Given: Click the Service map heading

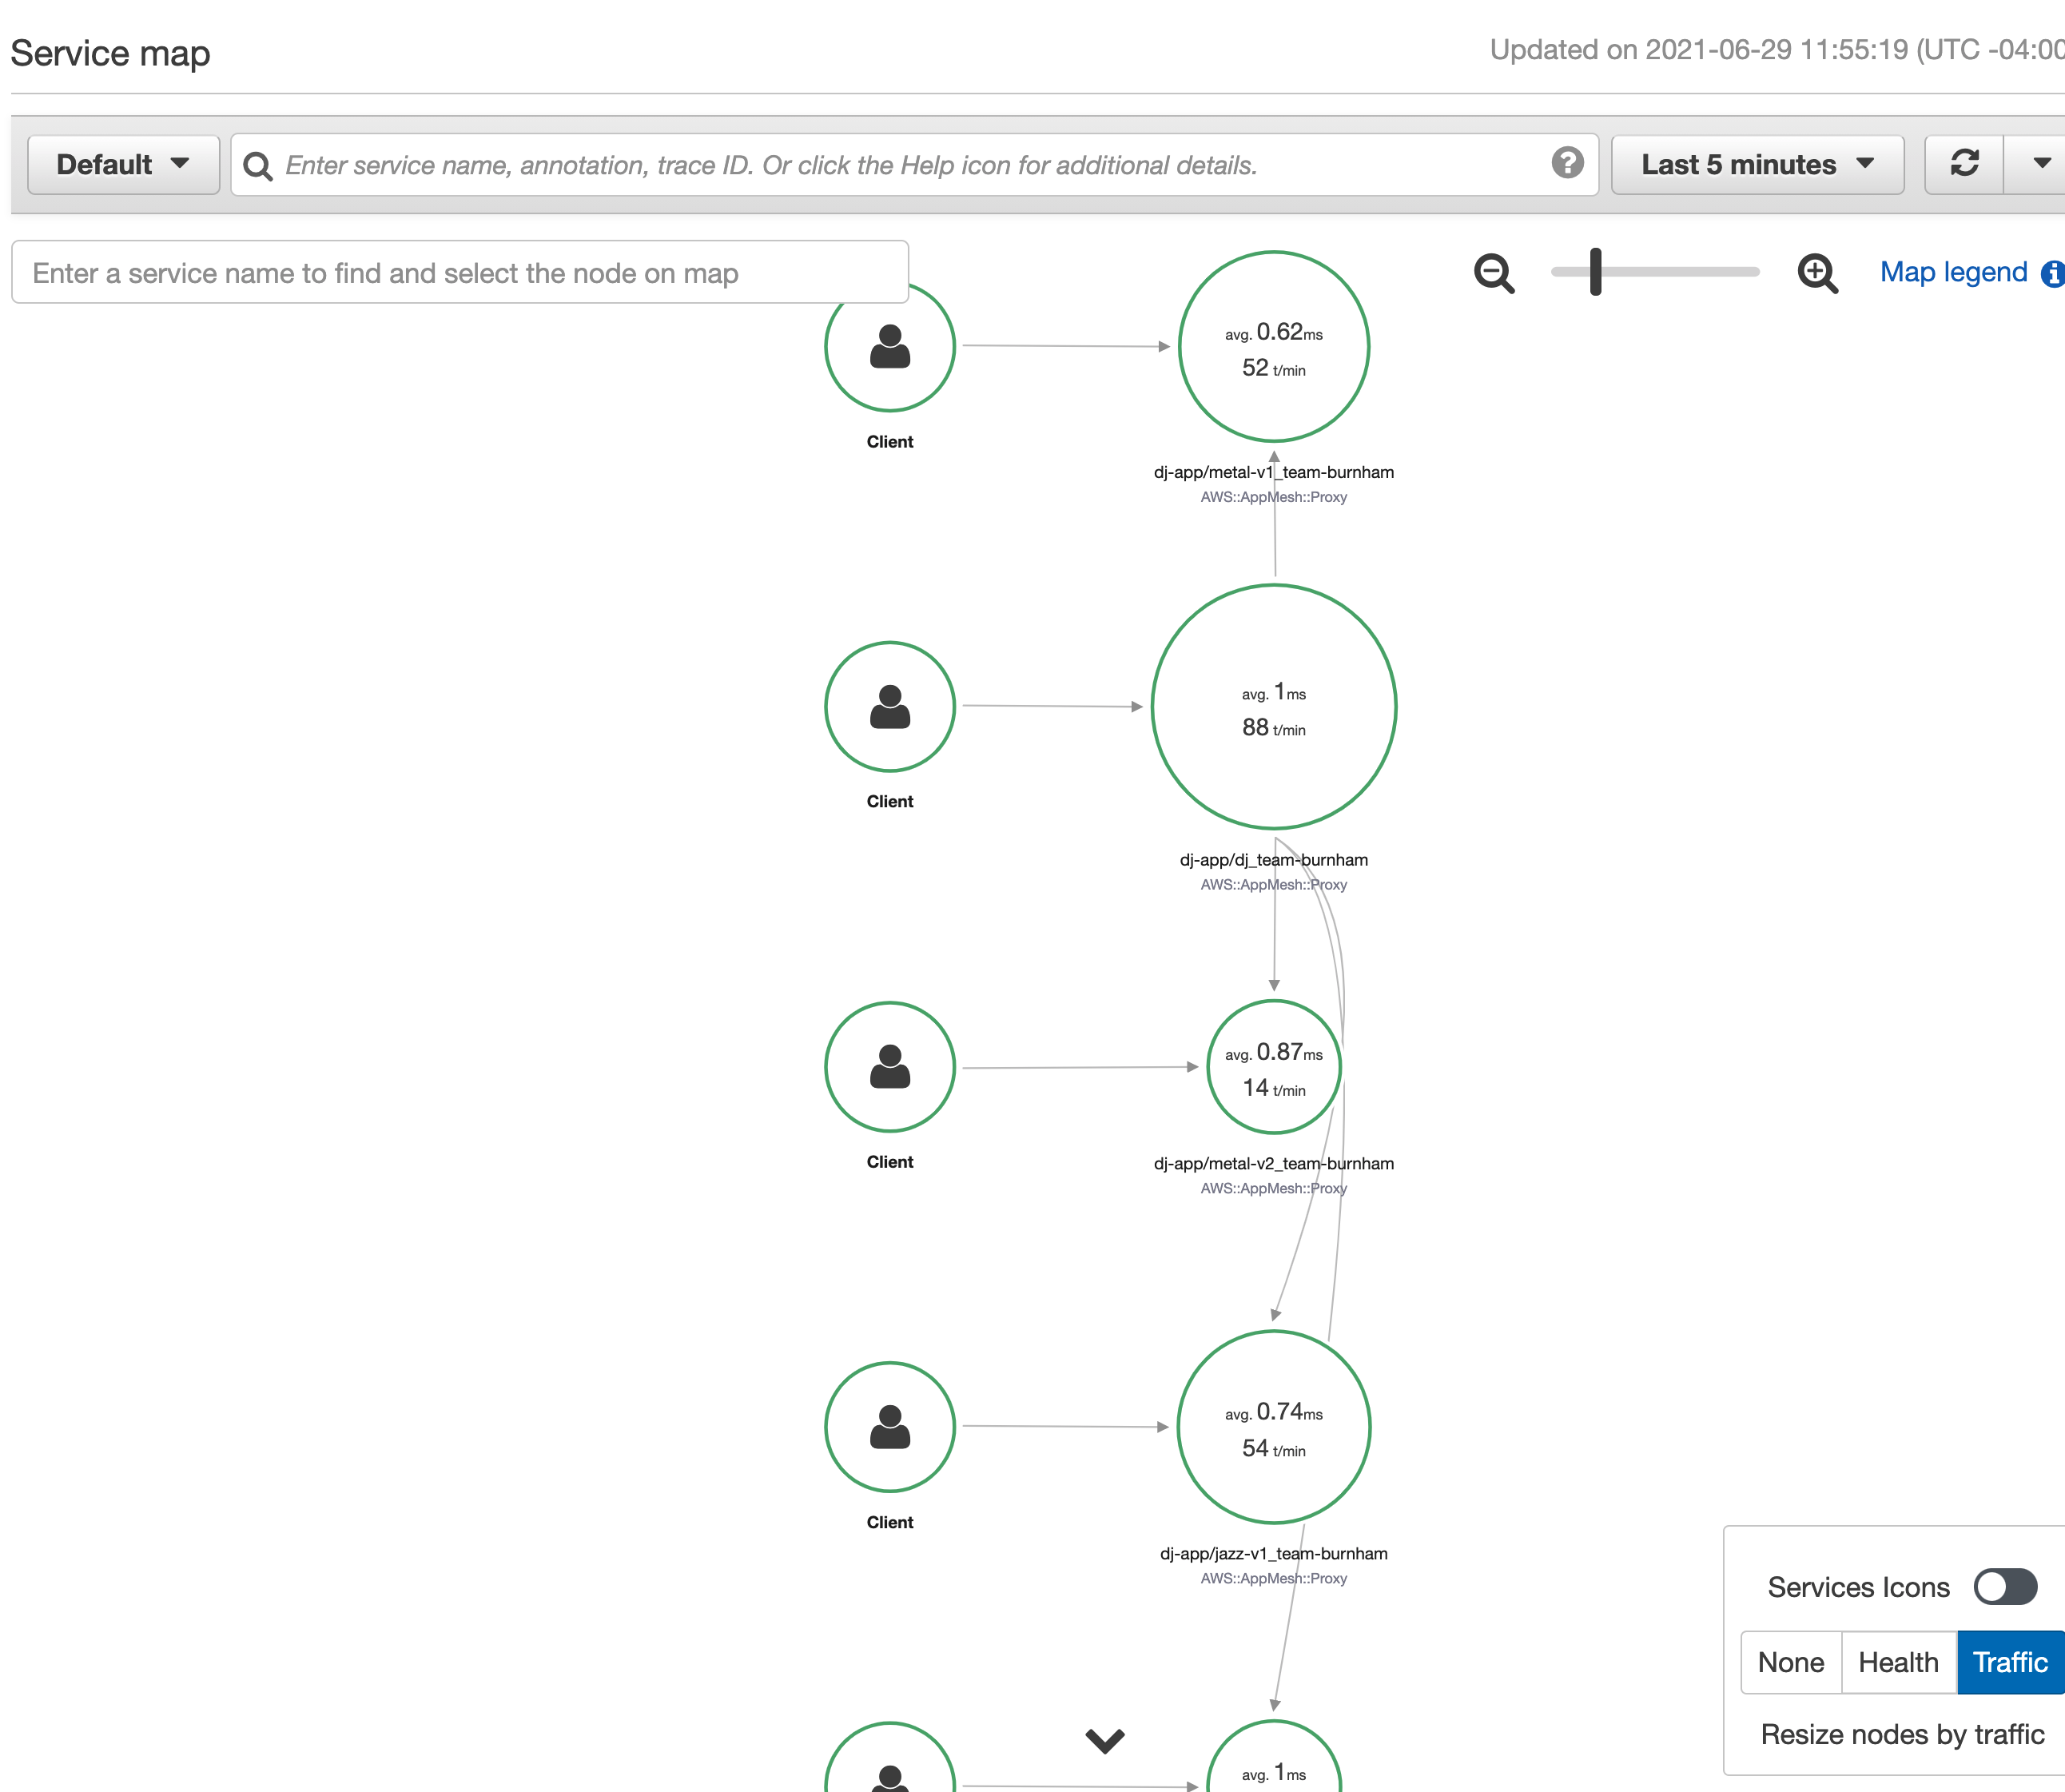Looking at the screenshot, I should [111, 53].
